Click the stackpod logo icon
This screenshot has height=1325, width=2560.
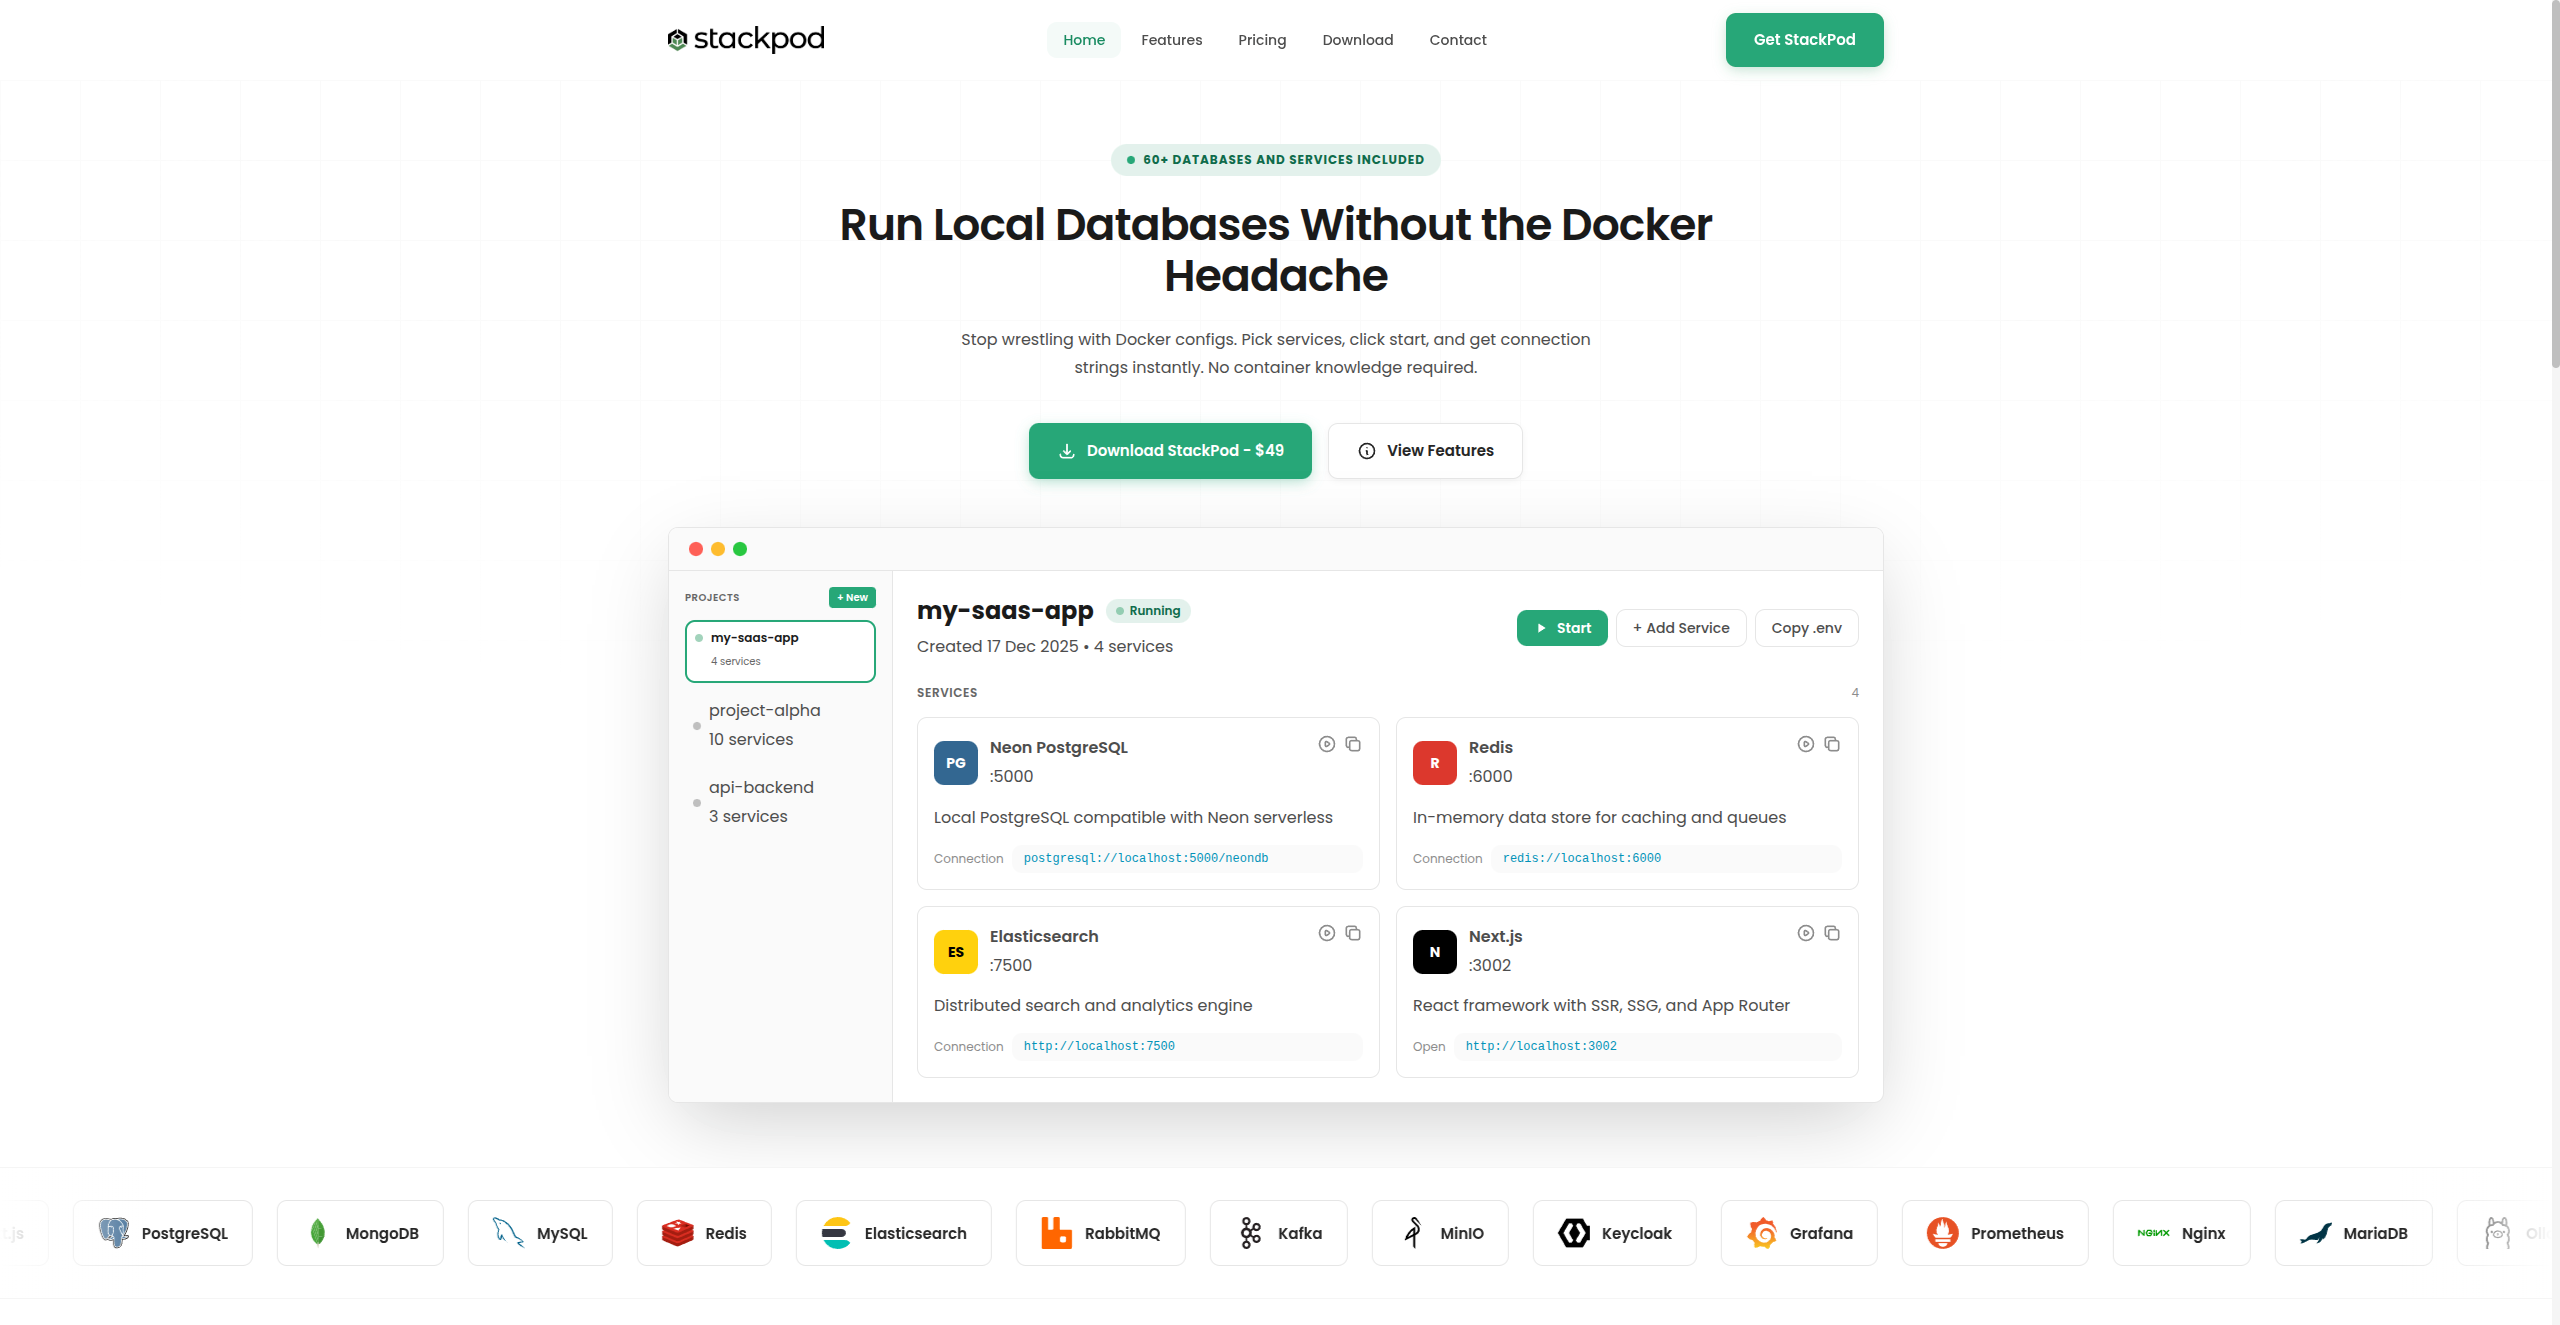coord(677,39)
